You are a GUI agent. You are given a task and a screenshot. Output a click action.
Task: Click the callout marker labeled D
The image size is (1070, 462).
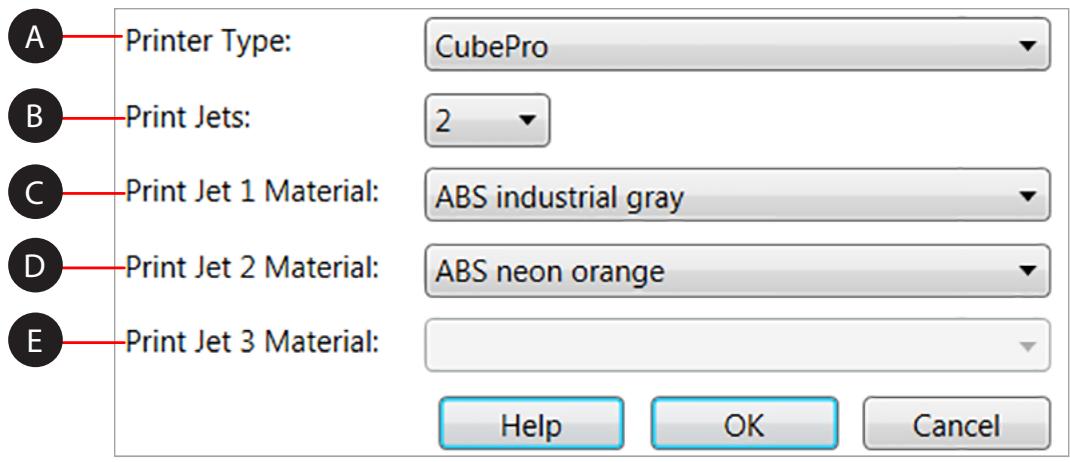[x=36, y=267]
